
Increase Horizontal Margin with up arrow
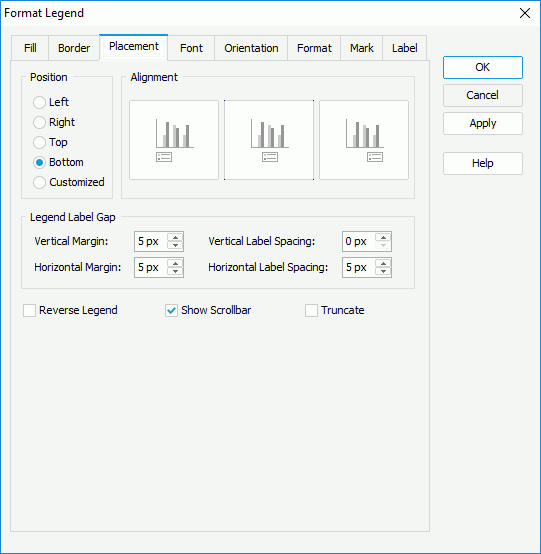pos(175,263)
